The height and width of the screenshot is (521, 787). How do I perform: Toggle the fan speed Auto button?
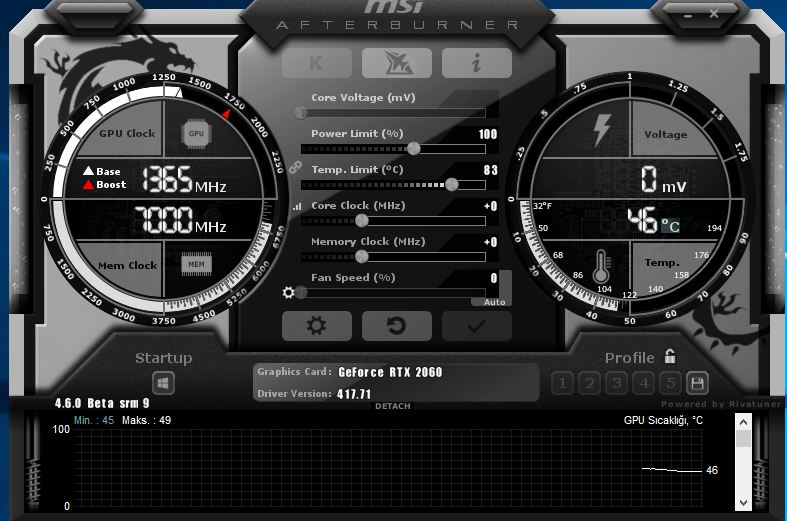pos(494,302)
